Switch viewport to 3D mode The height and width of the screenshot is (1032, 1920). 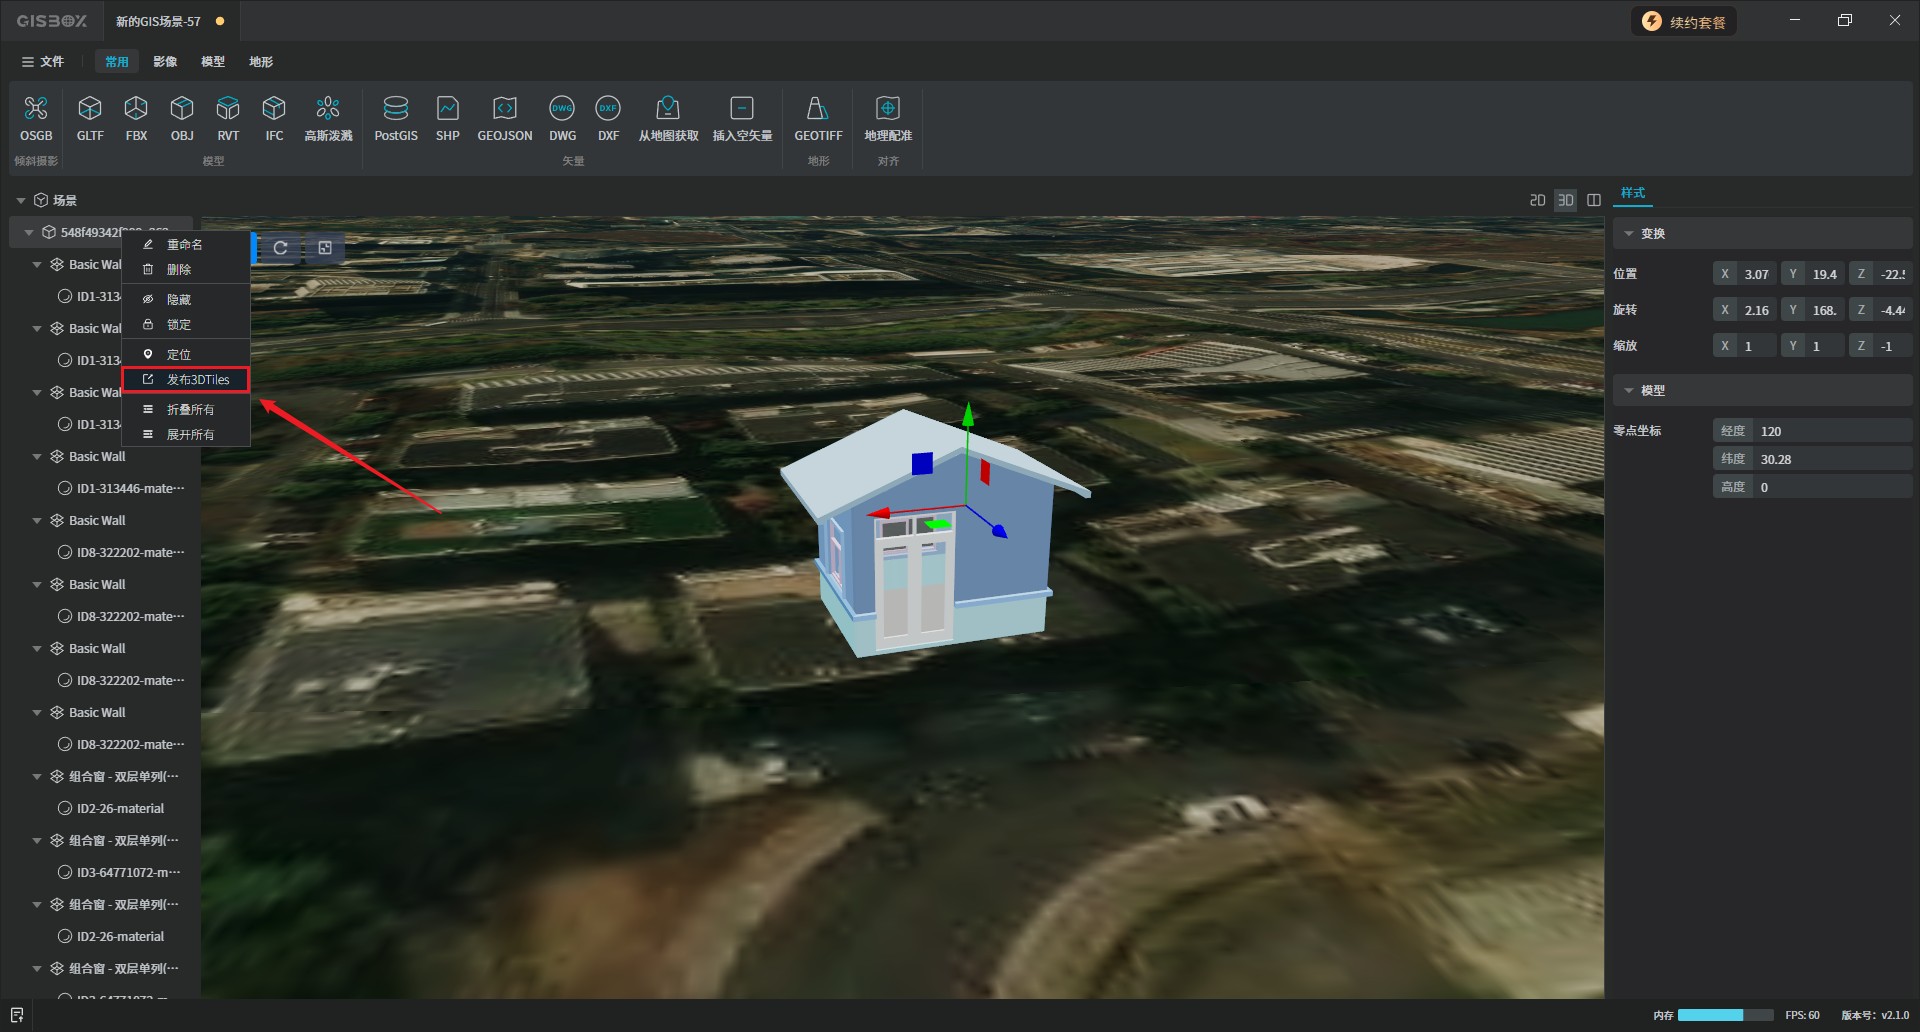[x=1565, y=200]
